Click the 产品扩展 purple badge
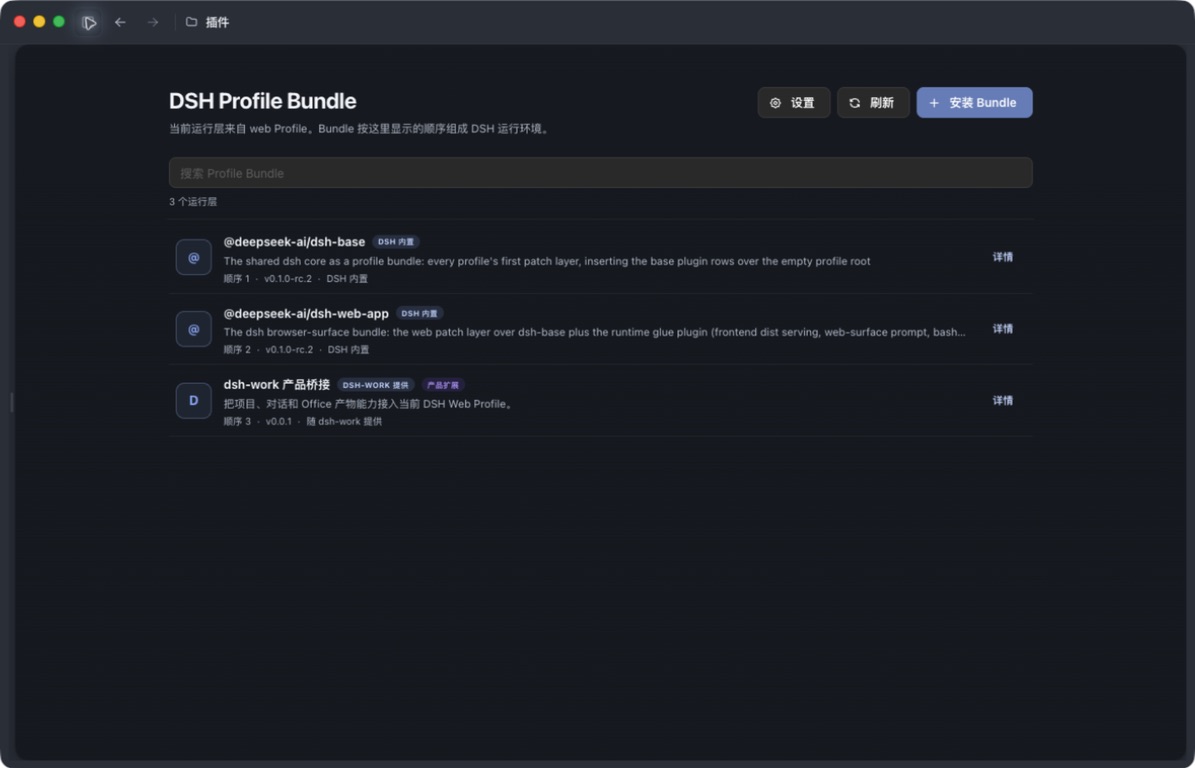This screenshot has height=768, width=1195. click(x=443, y=385)
